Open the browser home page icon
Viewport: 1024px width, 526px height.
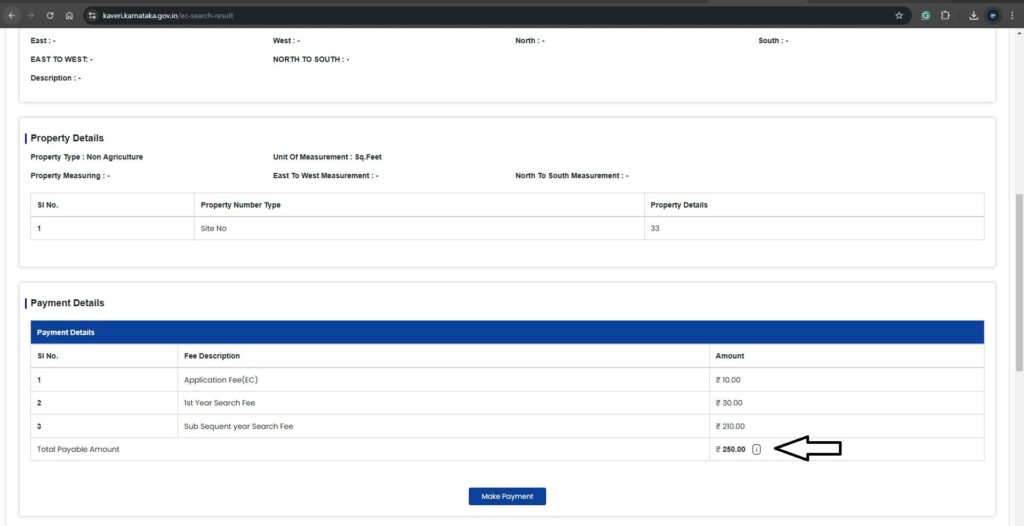pos(69,16)
